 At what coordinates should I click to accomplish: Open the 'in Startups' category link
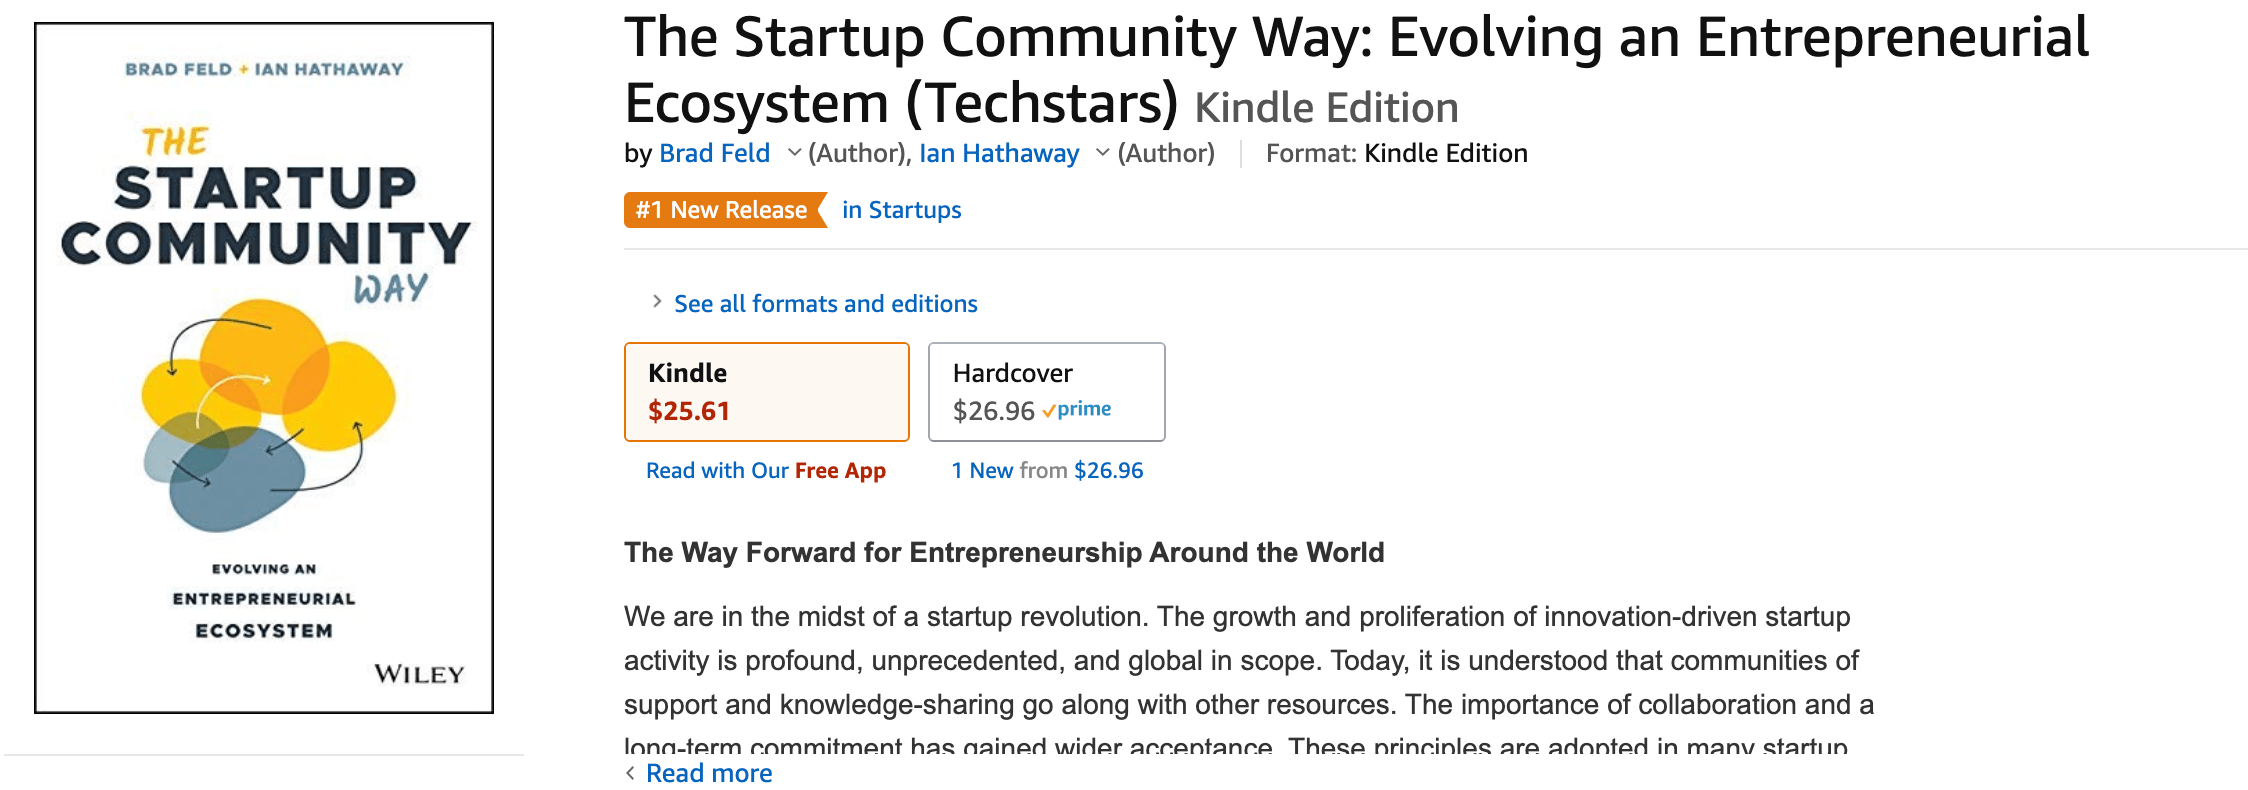coord(901,210)
